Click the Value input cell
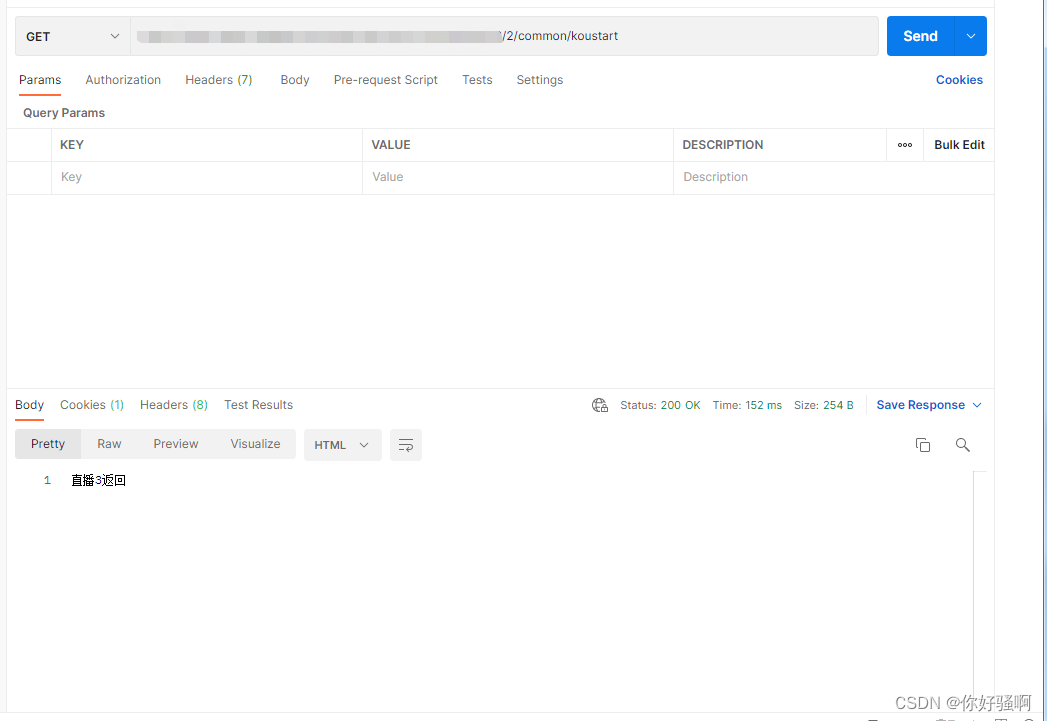Viewport: 1047px width, 721px height. (x=517, y=178)
